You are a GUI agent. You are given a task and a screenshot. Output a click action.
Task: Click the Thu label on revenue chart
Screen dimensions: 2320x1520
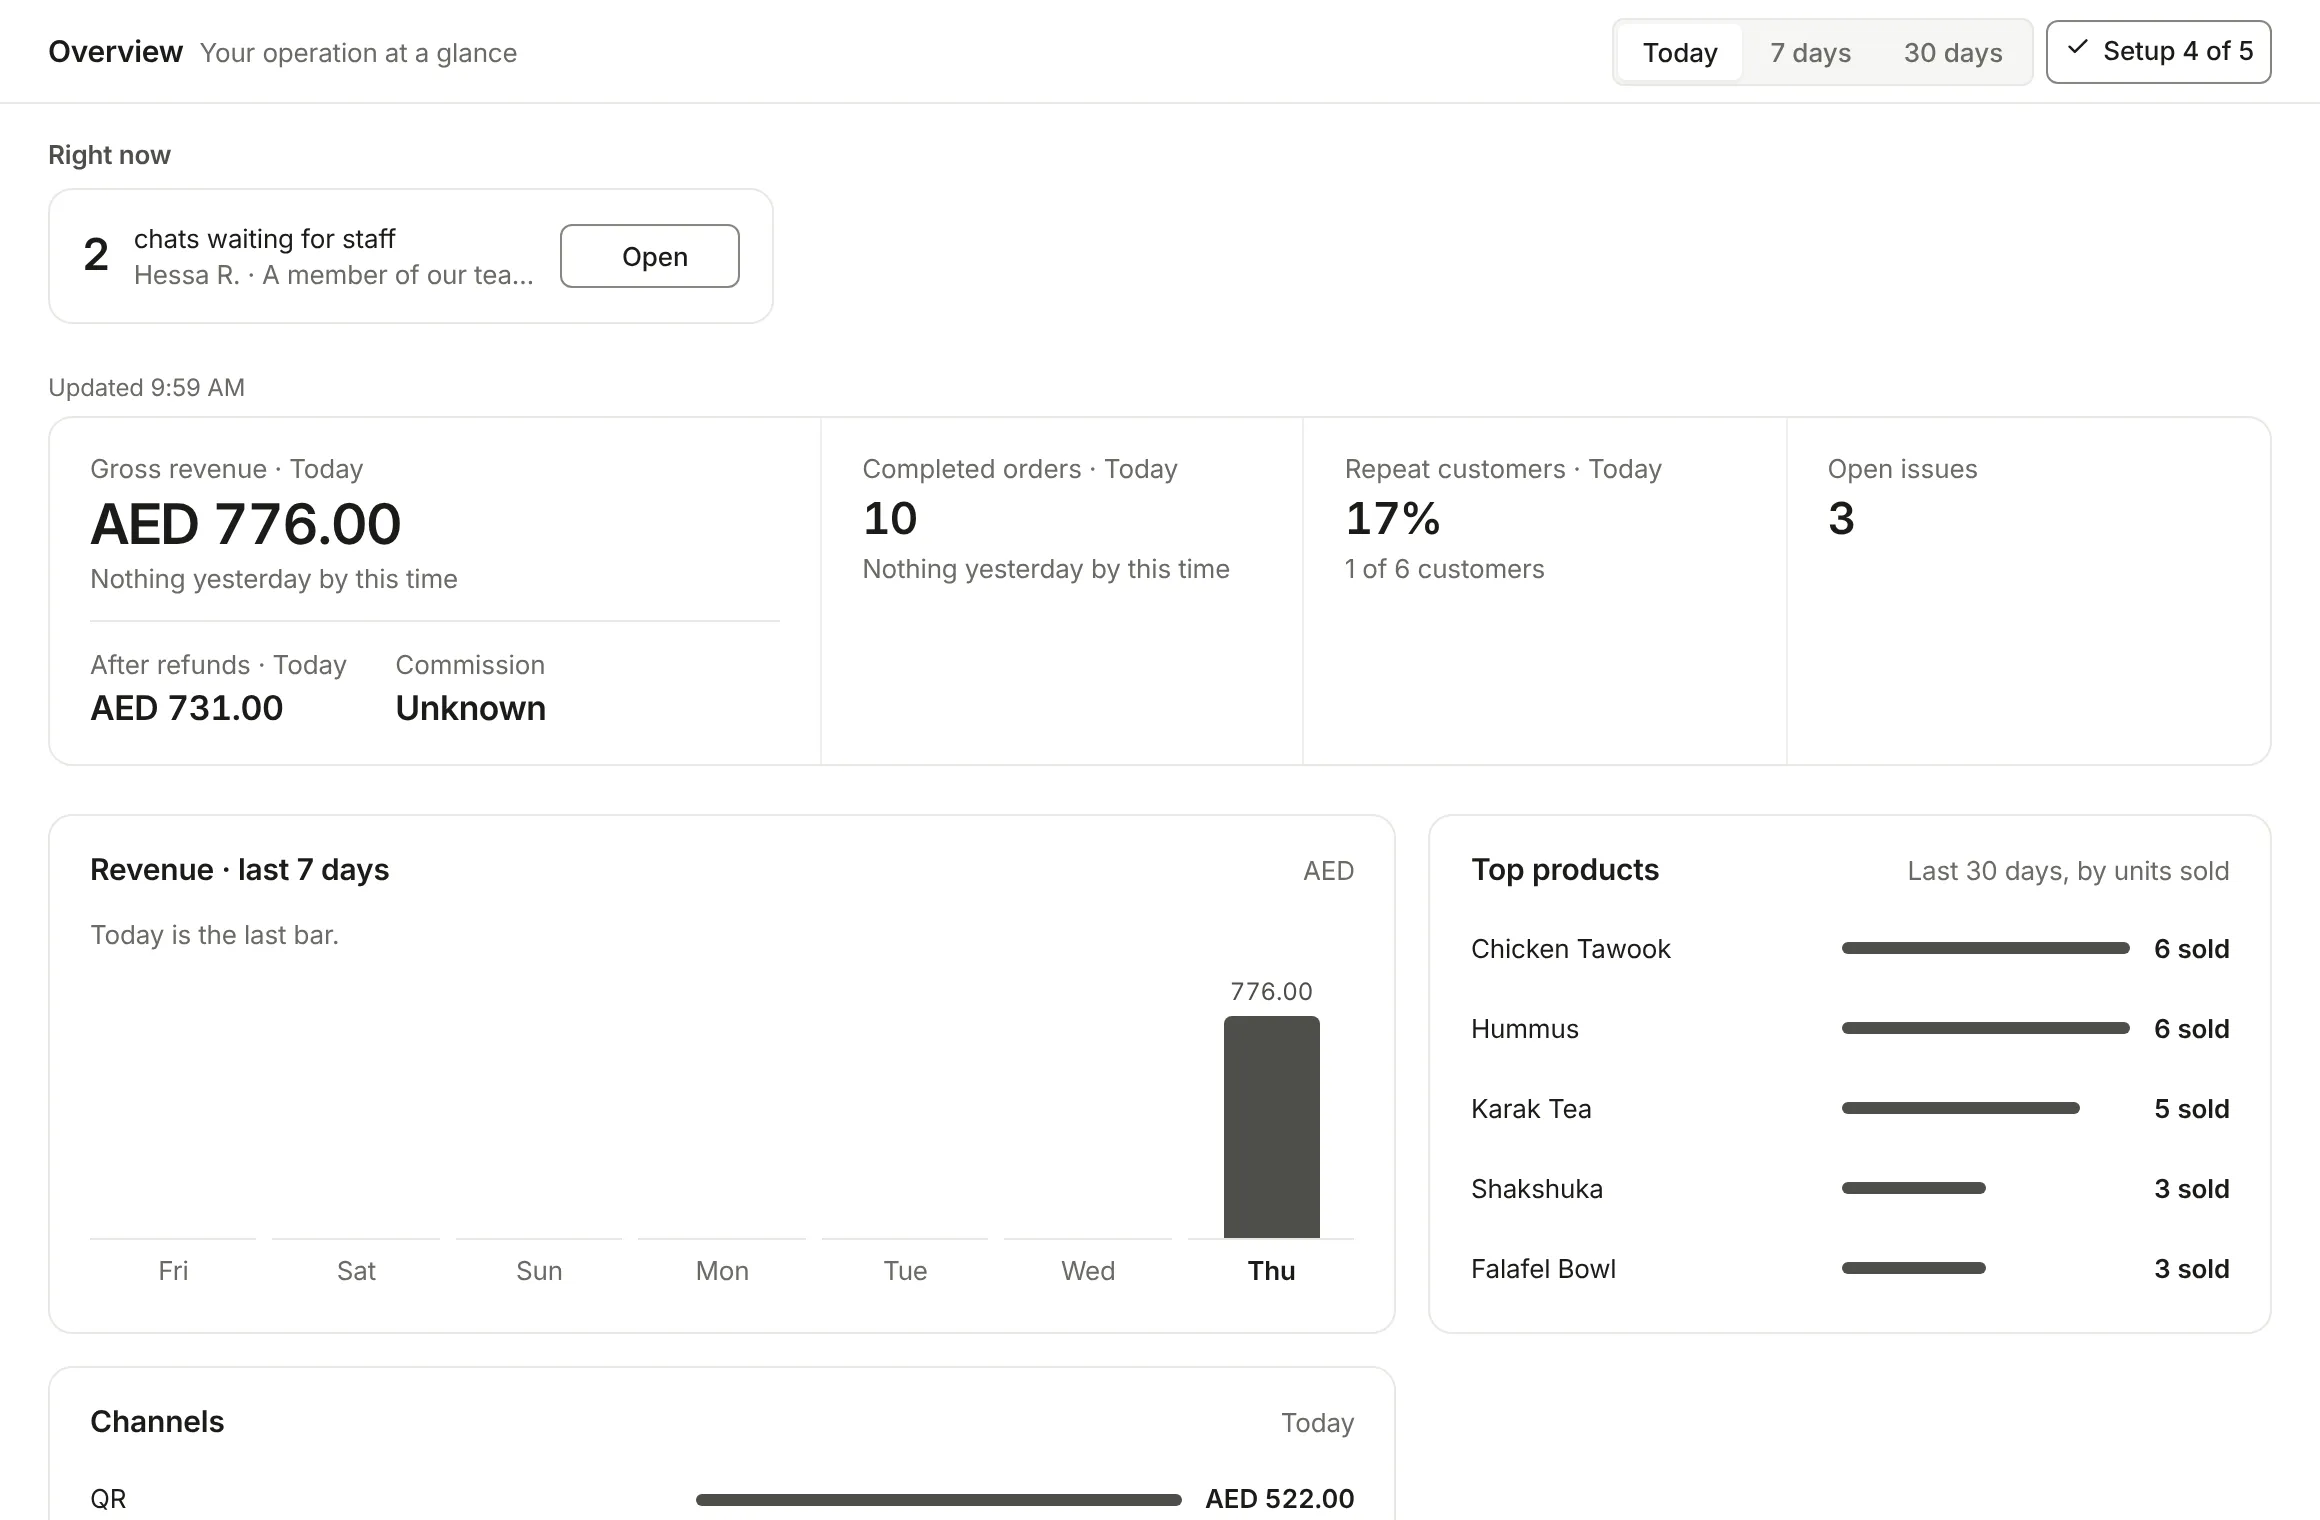tap(1271, 1271)
